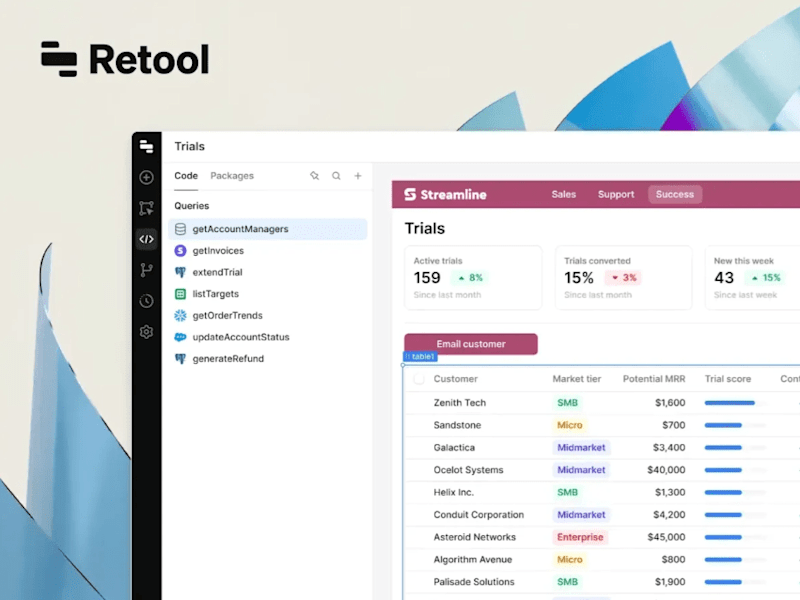
Task: Open the history clock icon
Action: pyautogui.click(x=146, y=301)
